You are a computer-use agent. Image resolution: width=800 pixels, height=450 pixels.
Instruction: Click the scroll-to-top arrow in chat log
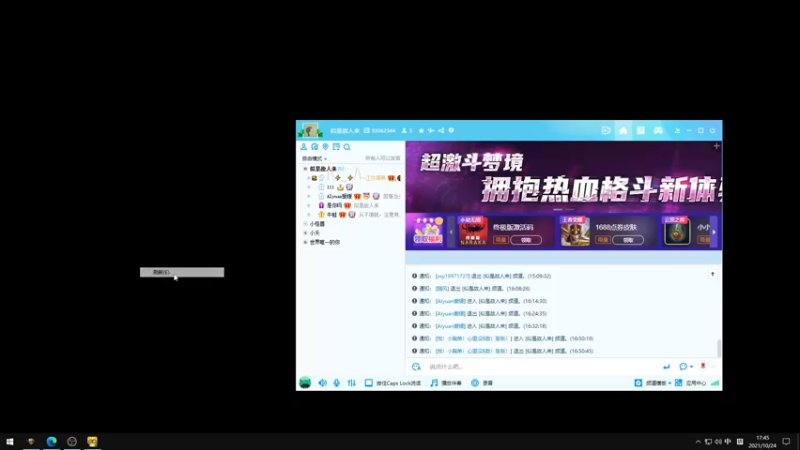713,274
